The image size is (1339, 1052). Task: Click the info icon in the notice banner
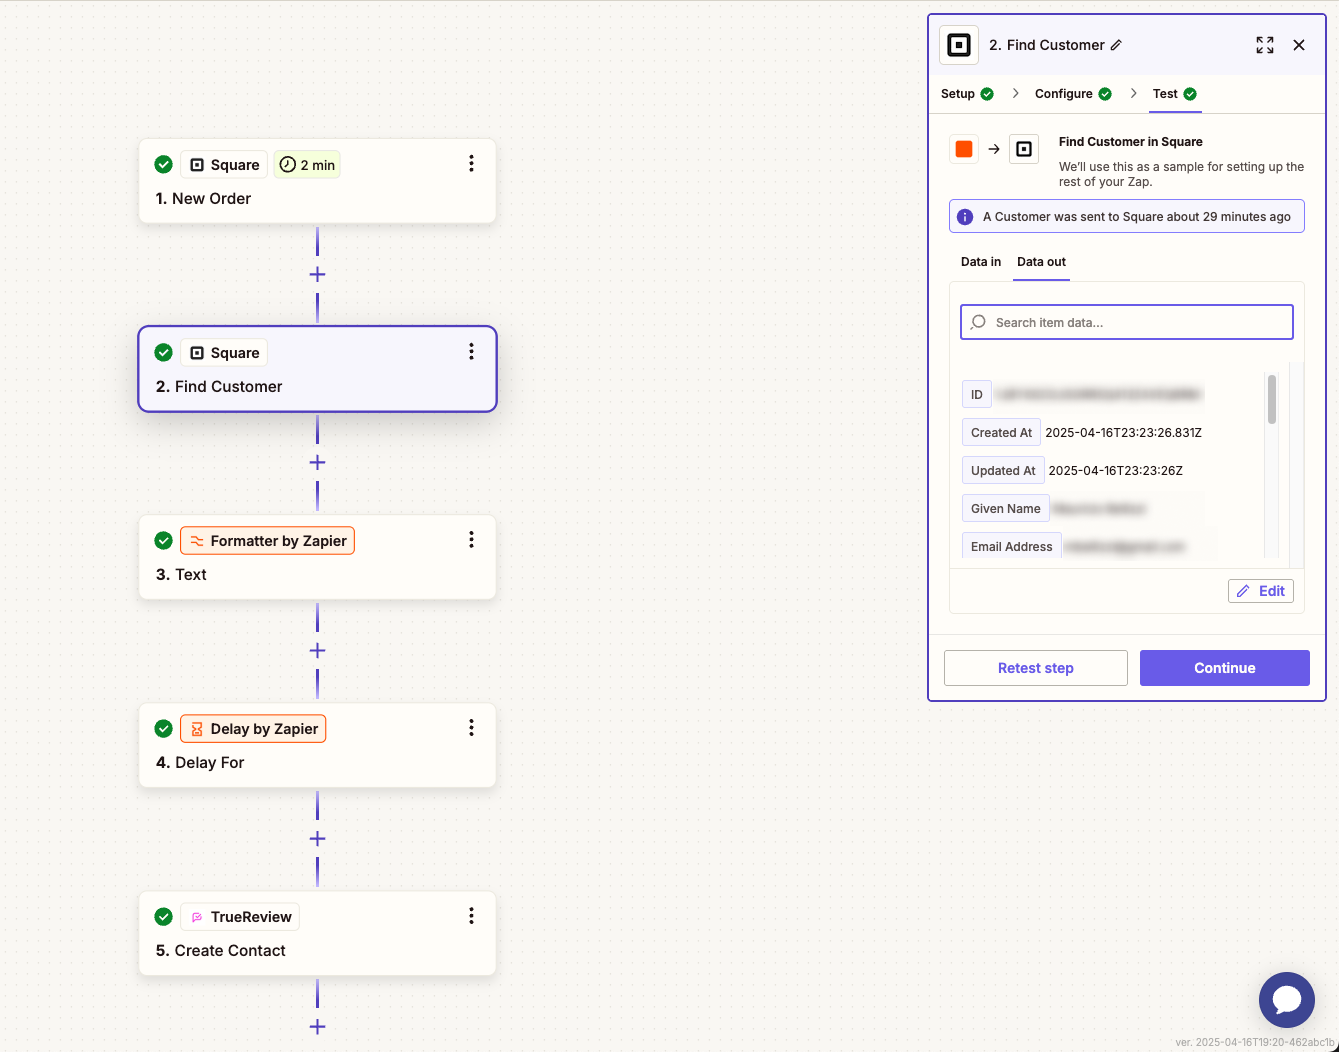[965, 217]
